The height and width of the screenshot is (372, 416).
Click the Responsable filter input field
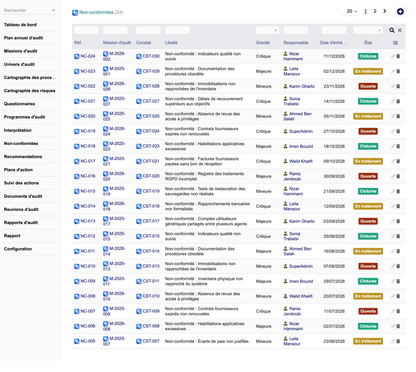(296, 30)
